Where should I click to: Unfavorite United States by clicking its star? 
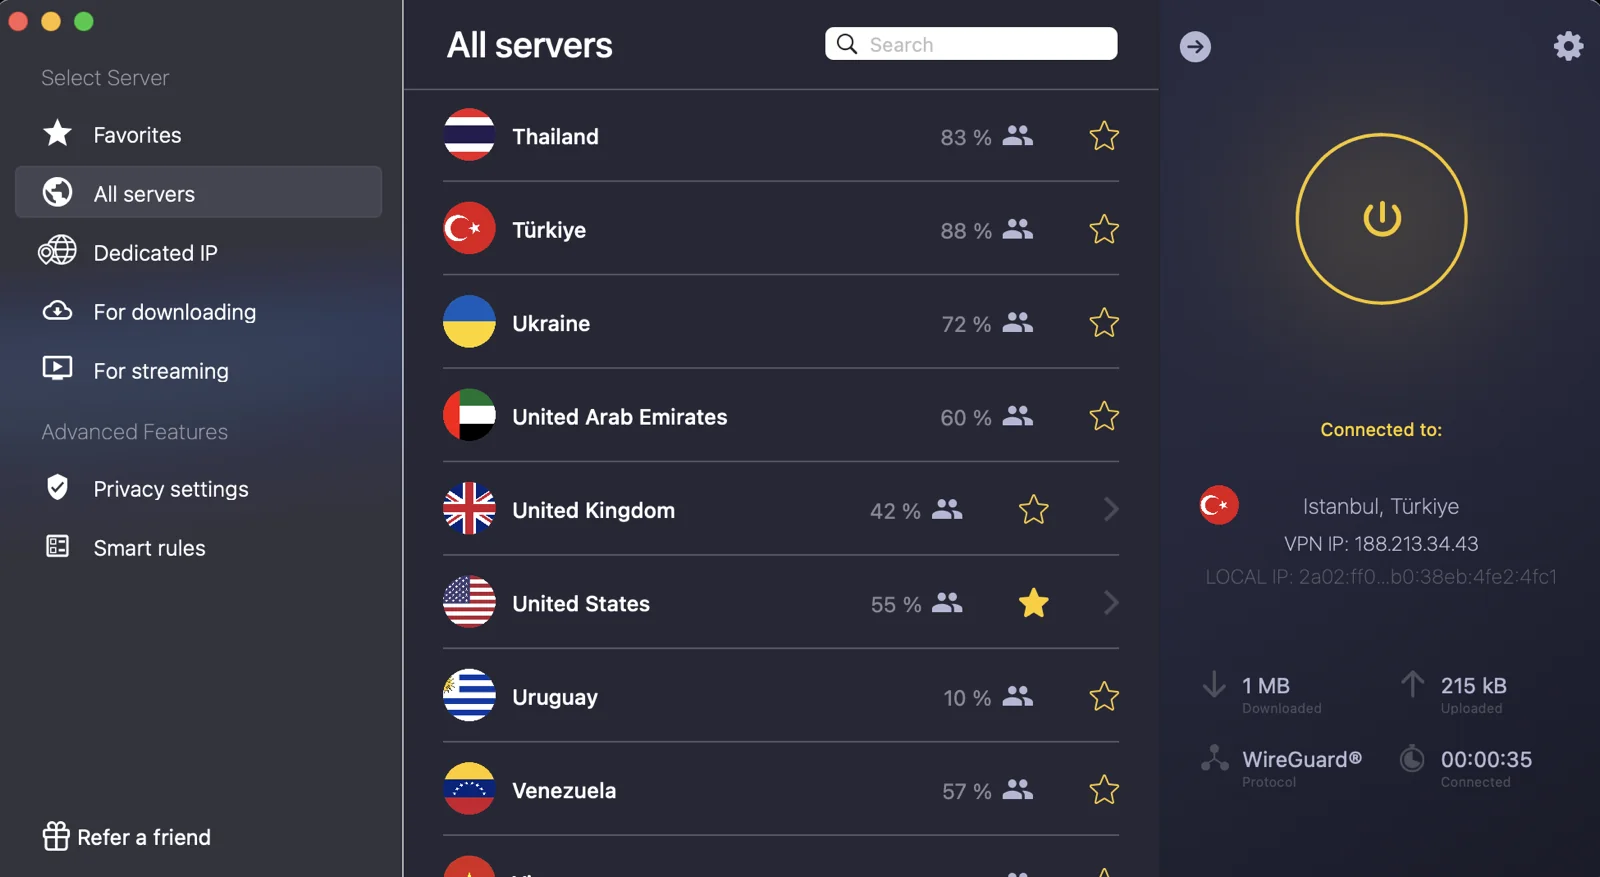pos(1033,603)
